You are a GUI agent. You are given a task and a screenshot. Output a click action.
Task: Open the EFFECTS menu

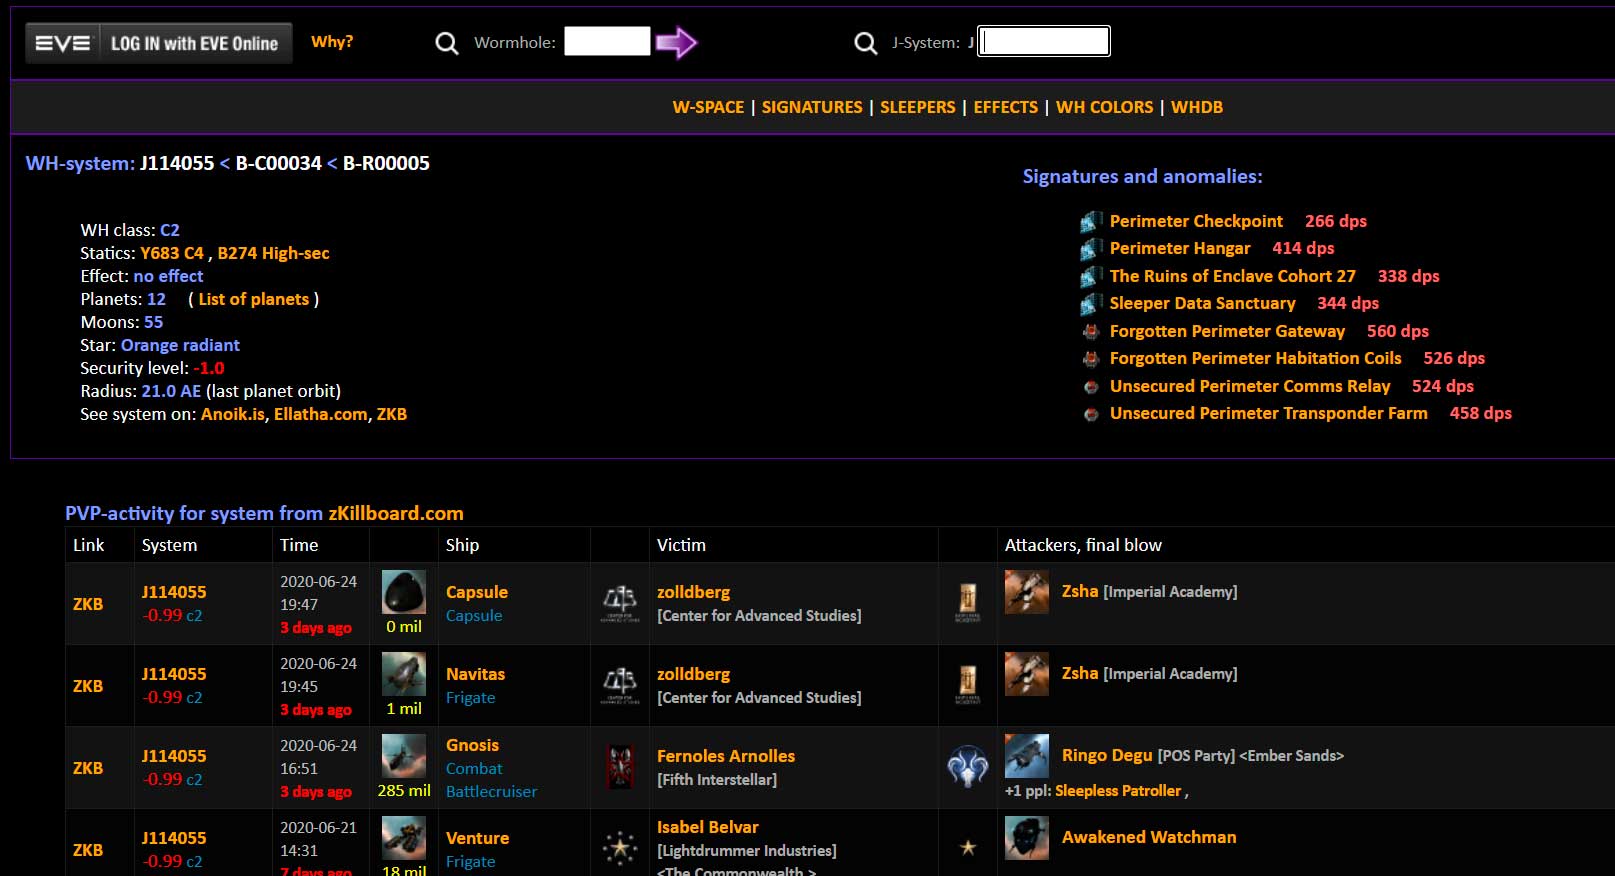click(x=1006, y=107)
